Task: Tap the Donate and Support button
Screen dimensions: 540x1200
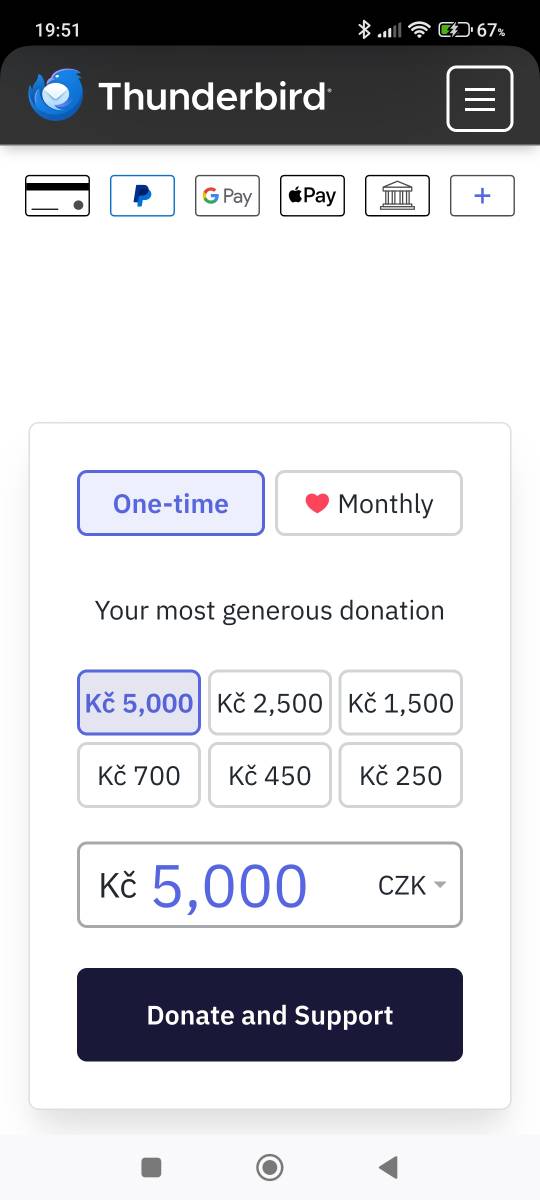Action: (x=270, y=1015)
